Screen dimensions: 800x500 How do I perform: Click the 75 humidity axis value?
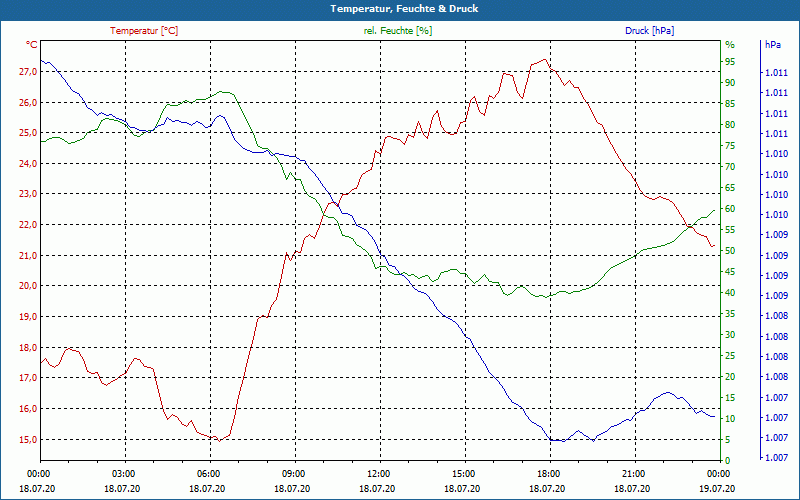pyautogui.click(x=730, y=146)
